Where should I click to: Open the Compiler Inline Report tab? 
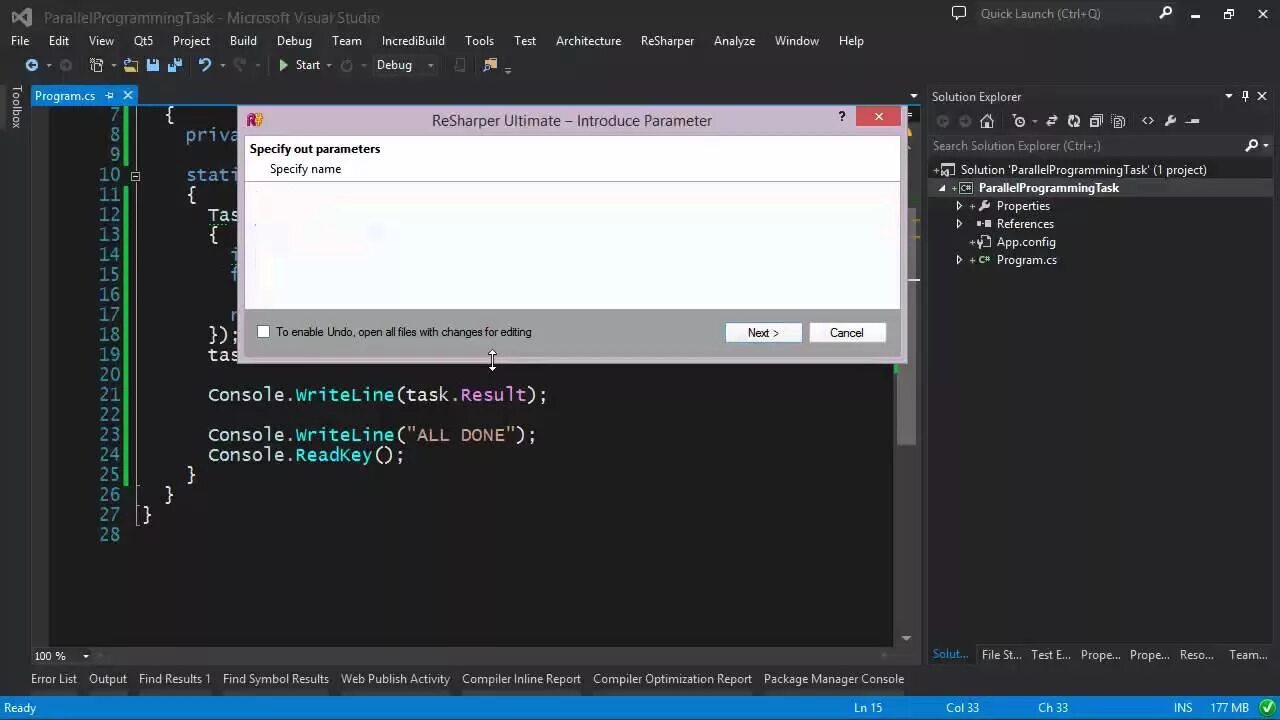521,679
